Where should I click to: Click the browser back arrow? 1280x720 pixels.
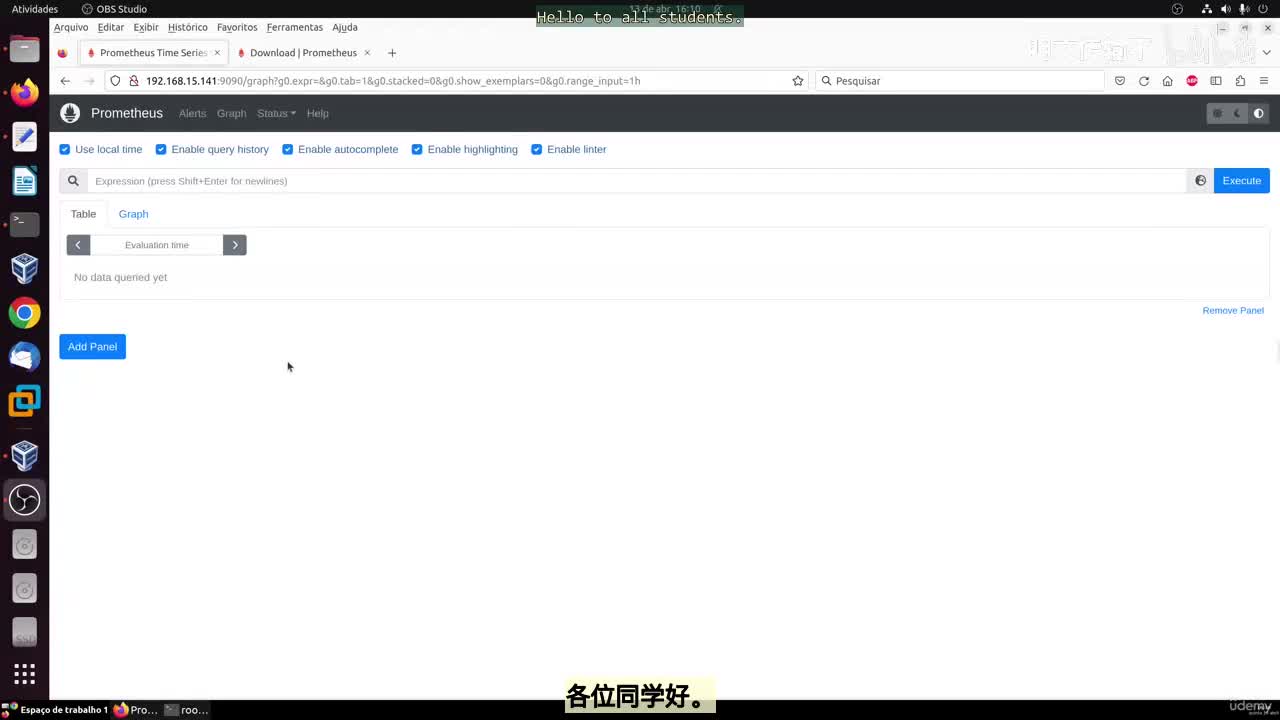pos(65,81)
